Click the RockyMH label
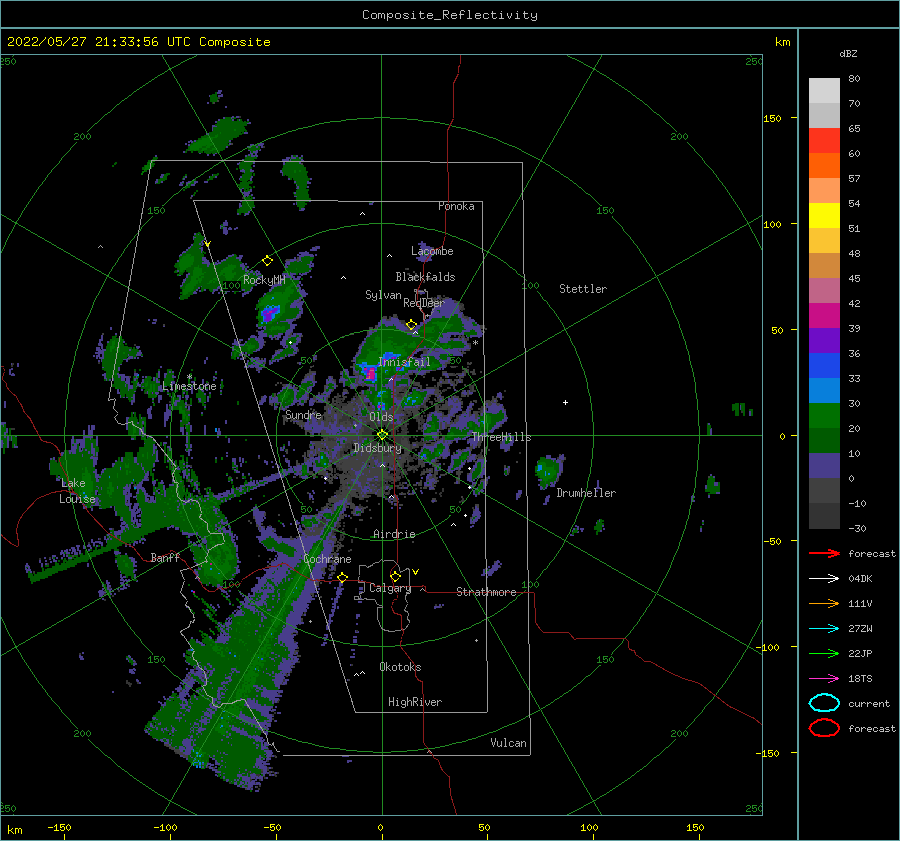Viewport: 900px width, 841px height. coord(264,280)
